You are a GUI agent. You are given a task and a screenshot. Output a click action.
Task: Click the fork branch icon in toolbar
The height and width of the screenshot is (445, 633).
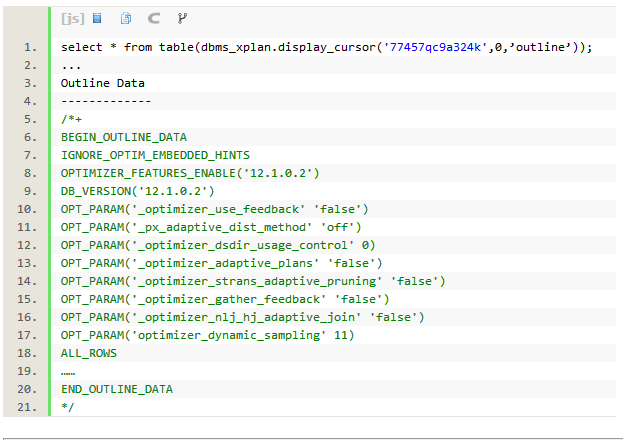(x=181, y=18)
